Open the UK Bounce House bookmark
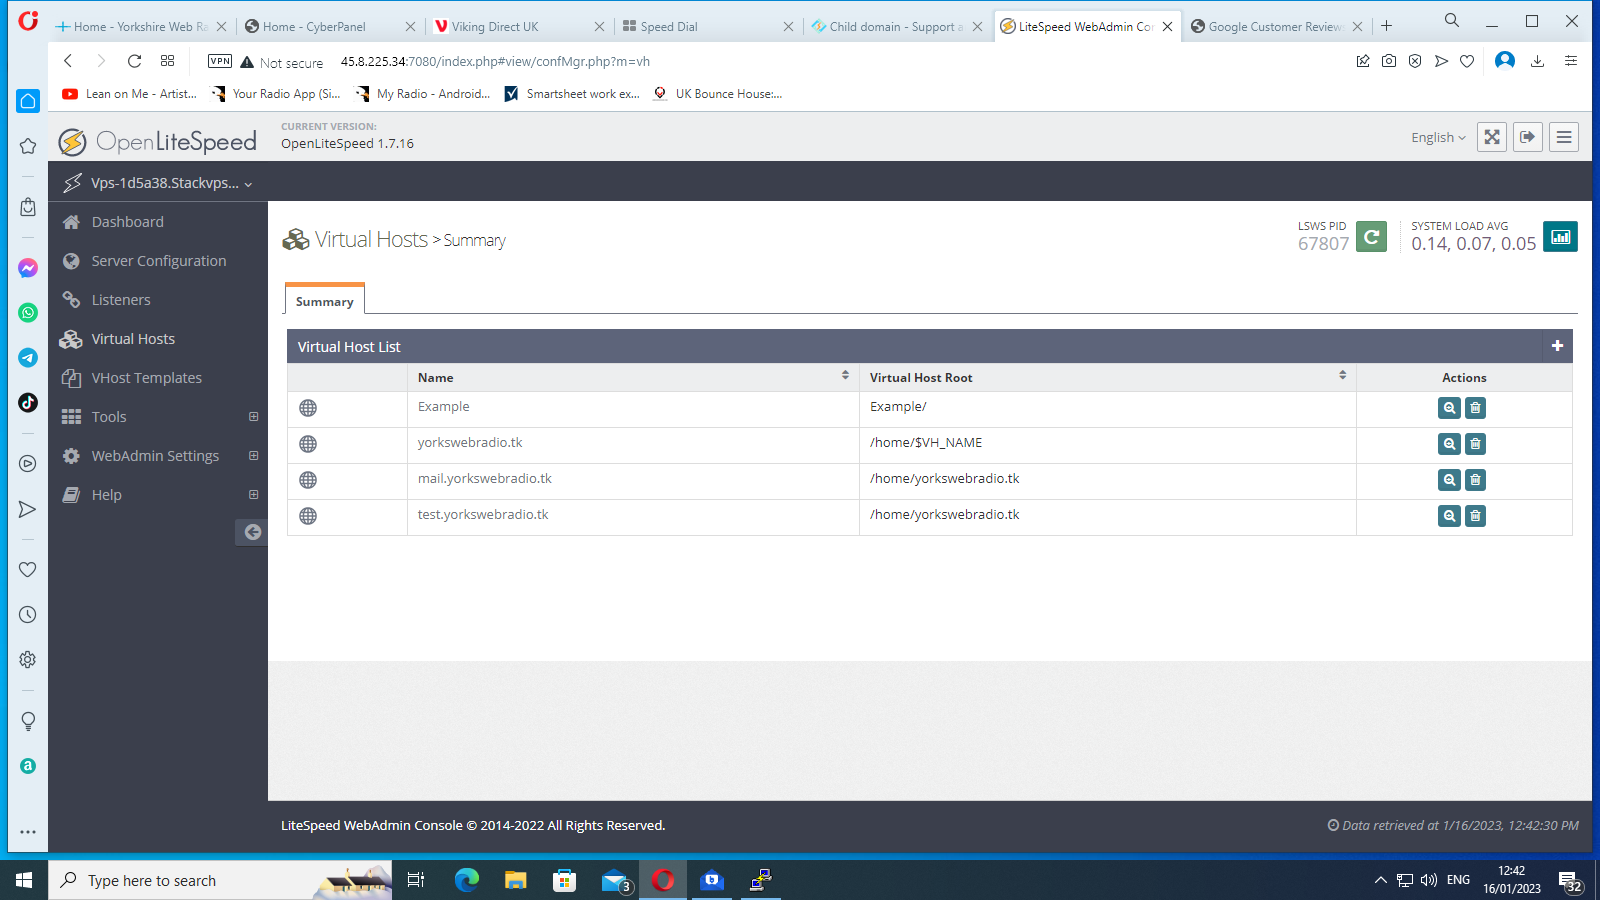Viewport: 1600px width, 900px height. [717, 94]
